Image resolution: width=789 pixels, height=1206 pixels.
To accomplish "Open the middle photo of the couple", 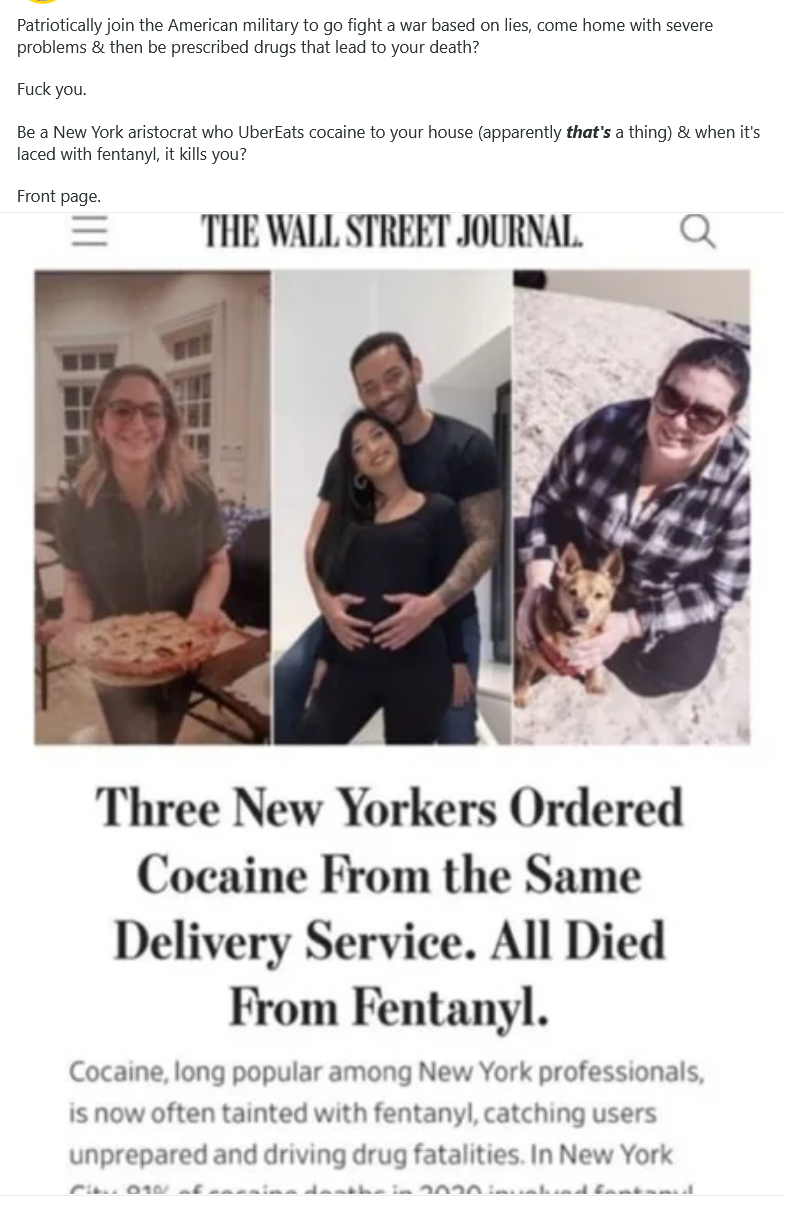I will click(392, 507).
